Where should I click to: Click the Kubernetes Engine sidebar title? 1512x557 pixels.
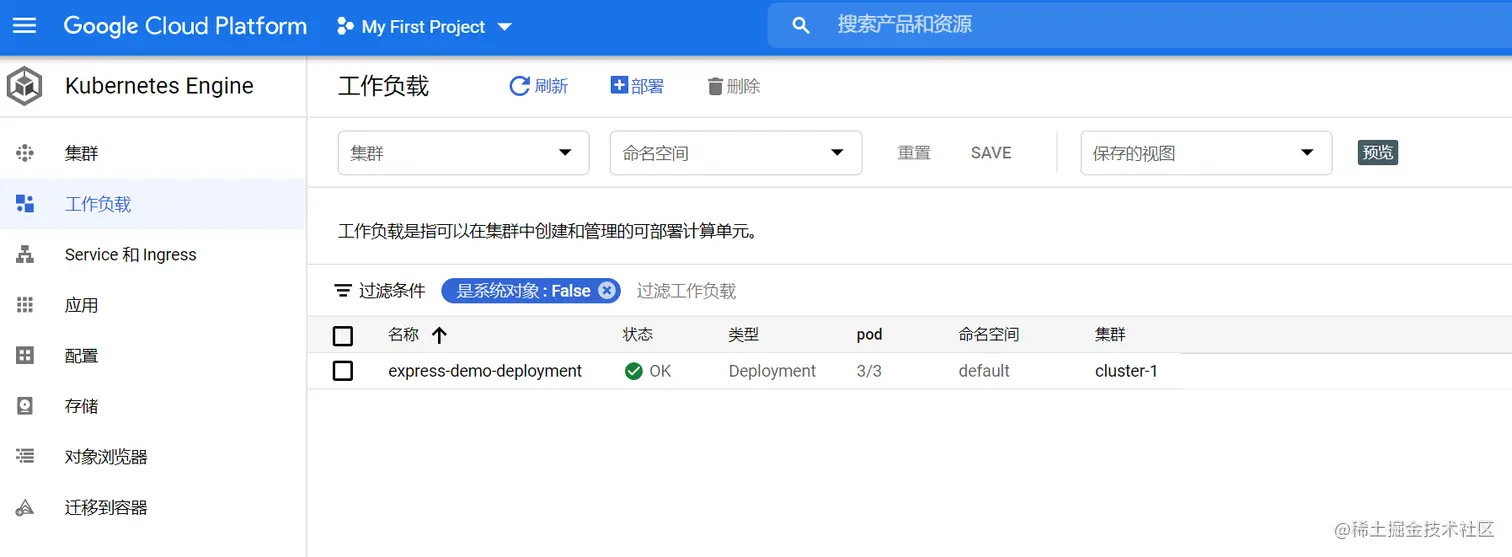click(x=159, y=86)
